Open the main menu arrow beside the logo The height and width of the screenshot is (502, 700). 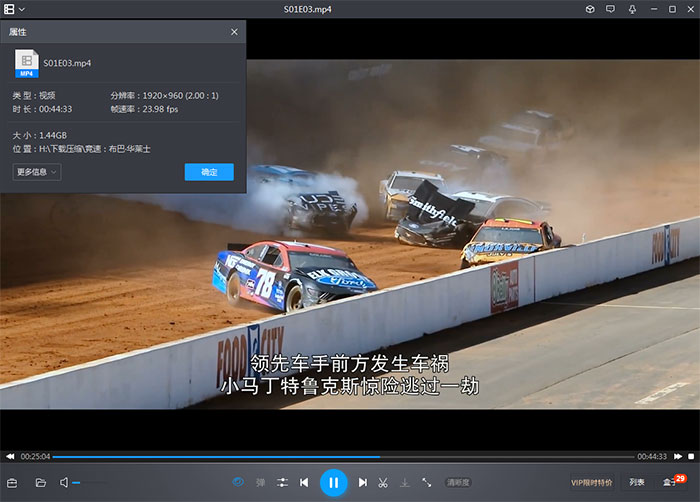pos(22,9)
